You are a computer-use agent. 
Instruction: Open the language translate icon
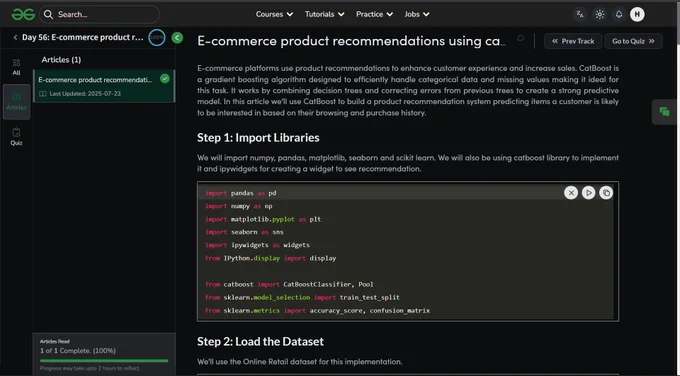click(x=580, y=14)
